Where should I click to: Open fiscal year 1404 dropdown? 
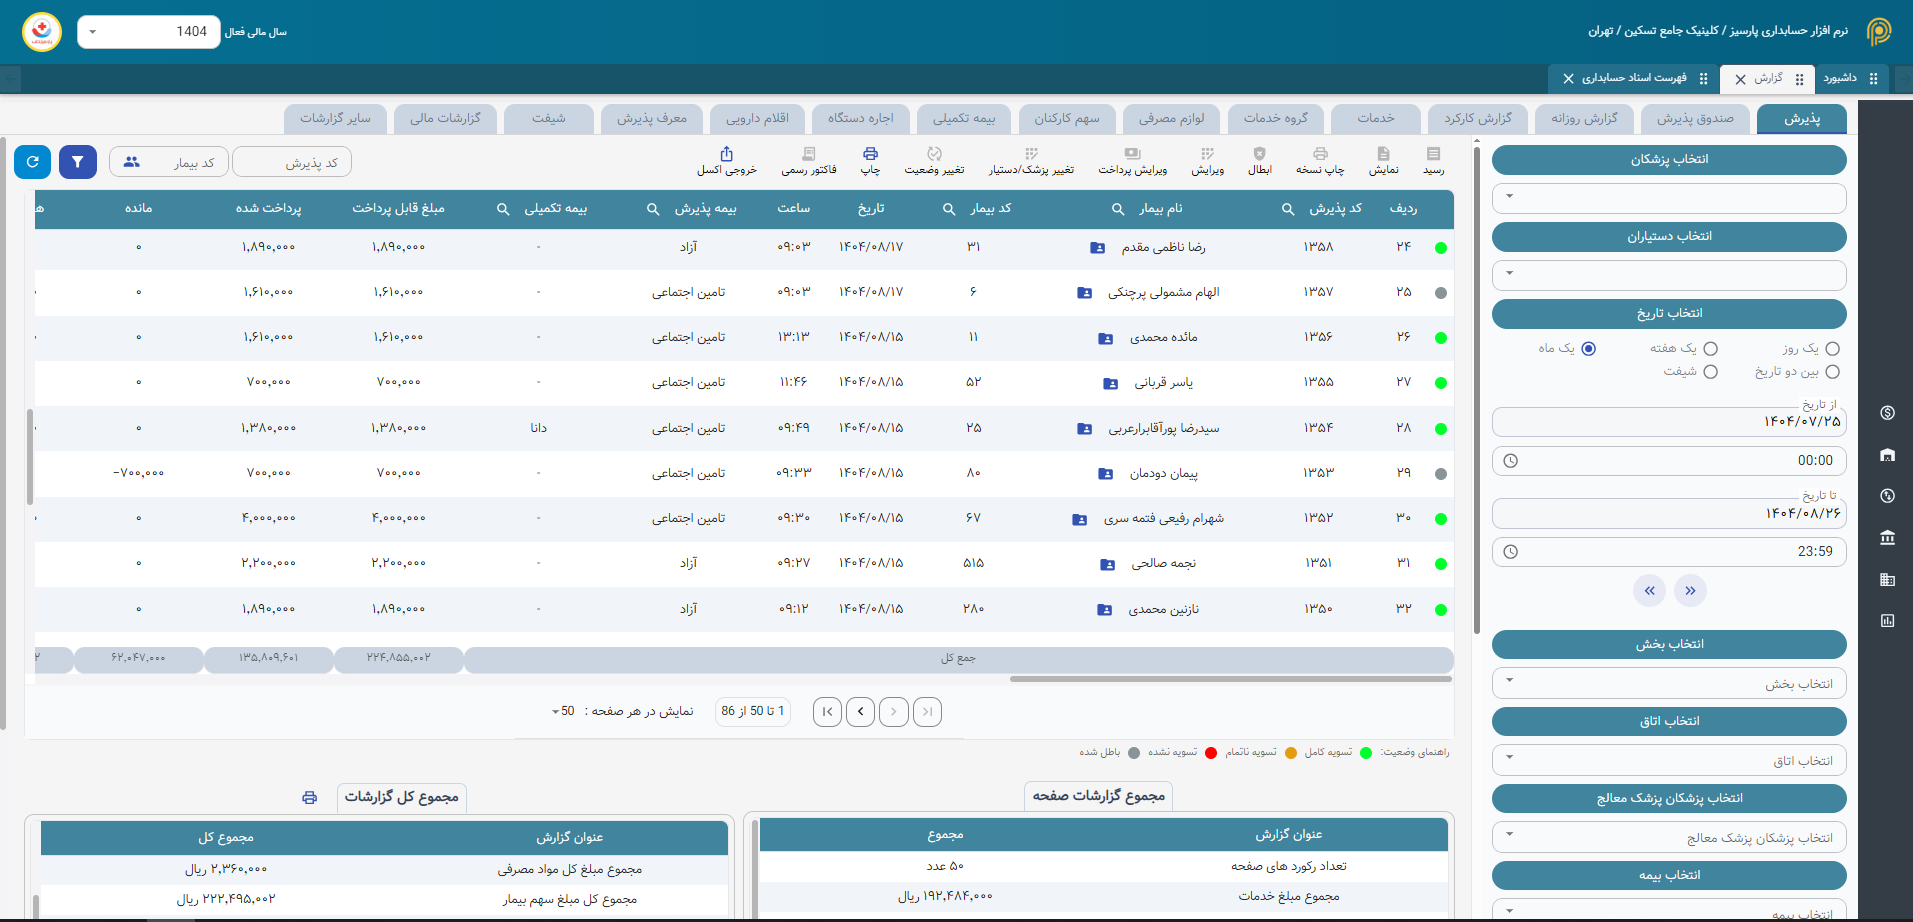(149, 32)
